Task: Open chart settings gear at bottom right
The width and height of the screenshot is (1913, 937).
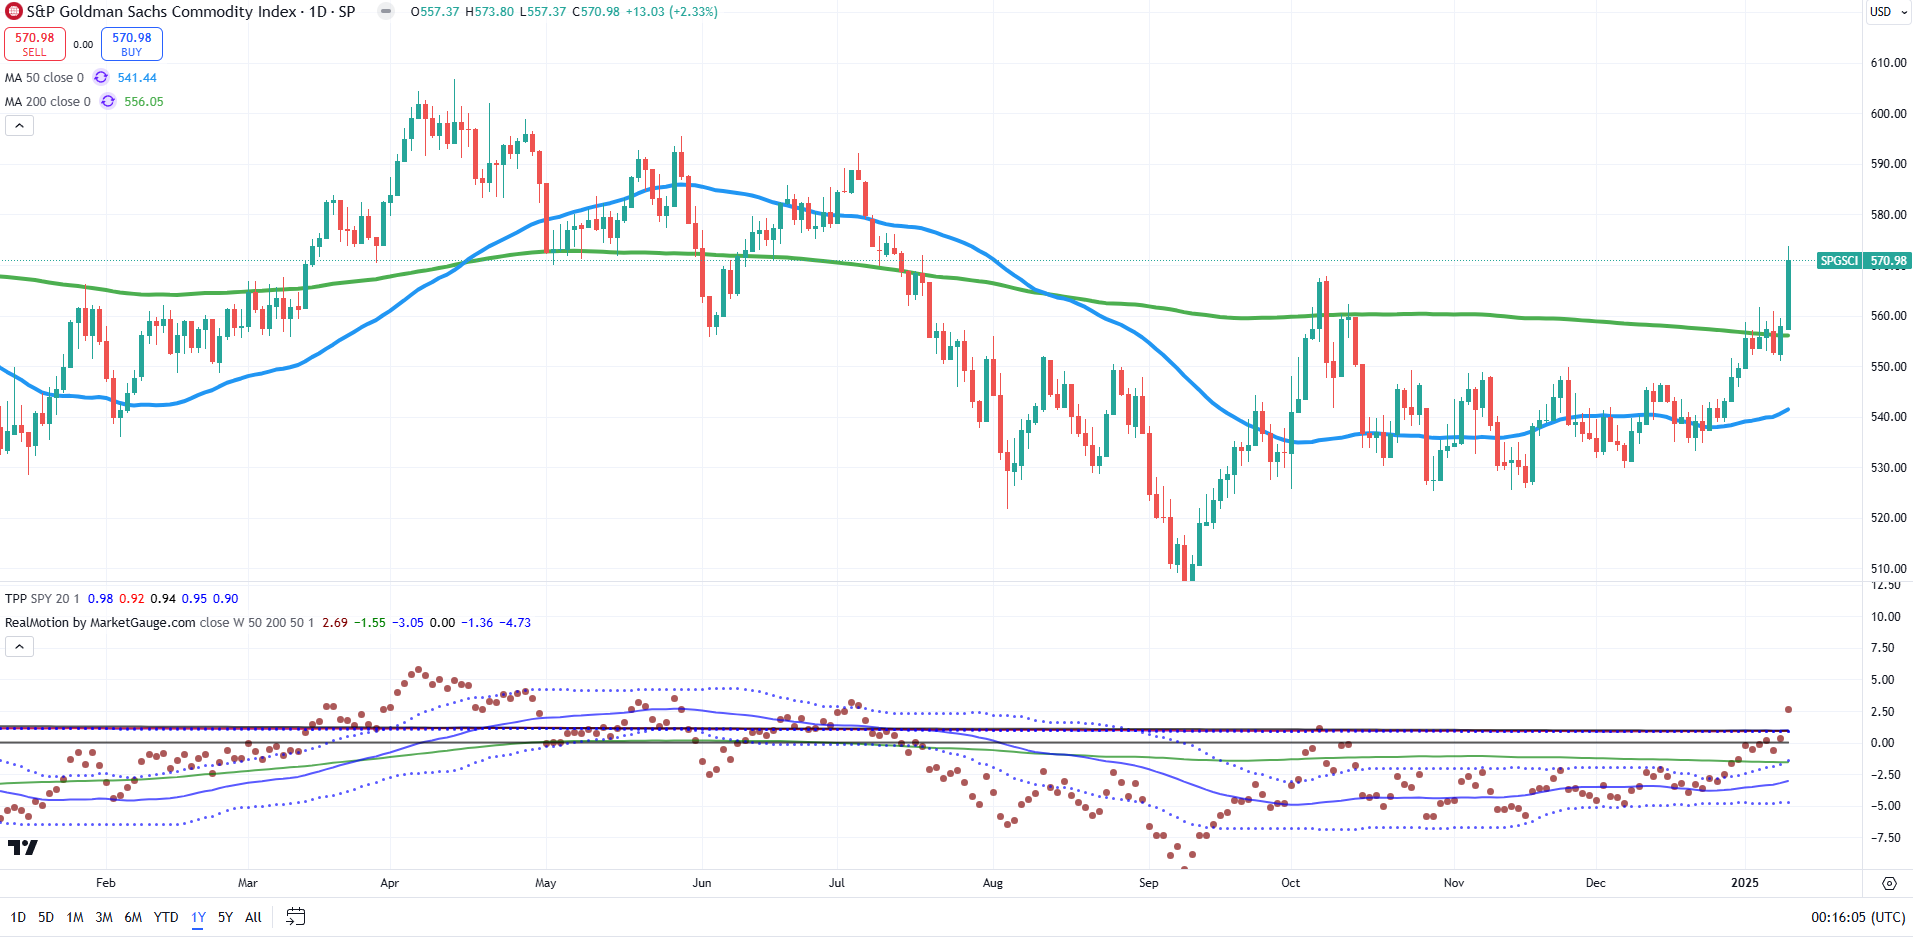Action: pyautogui.click(x=1889, y=883)
